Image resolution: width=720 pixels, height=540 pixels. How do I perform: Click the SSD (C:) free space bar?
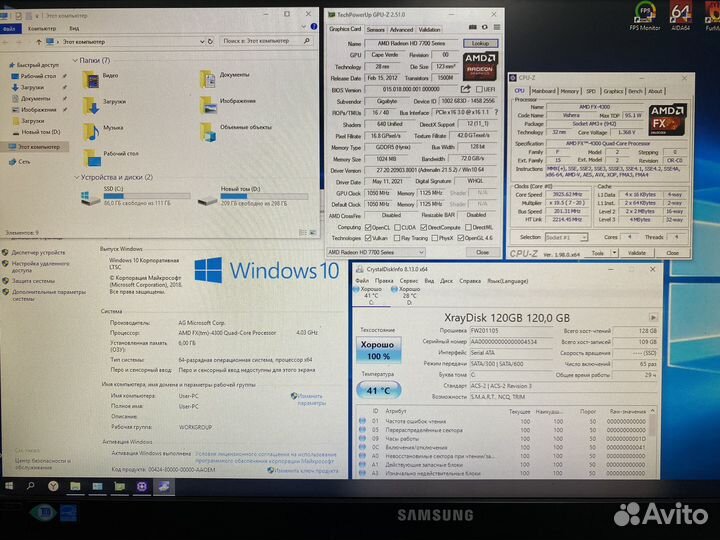coord(146,196)
